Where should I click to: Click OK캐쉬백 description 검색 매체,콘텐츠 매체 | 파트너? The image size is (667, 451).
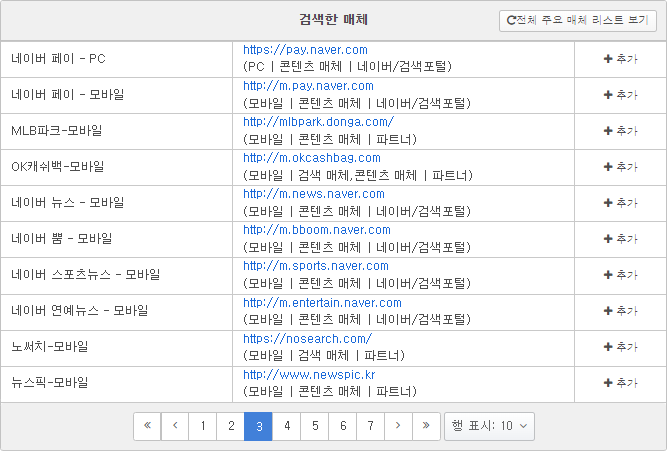tap(358, 175)
